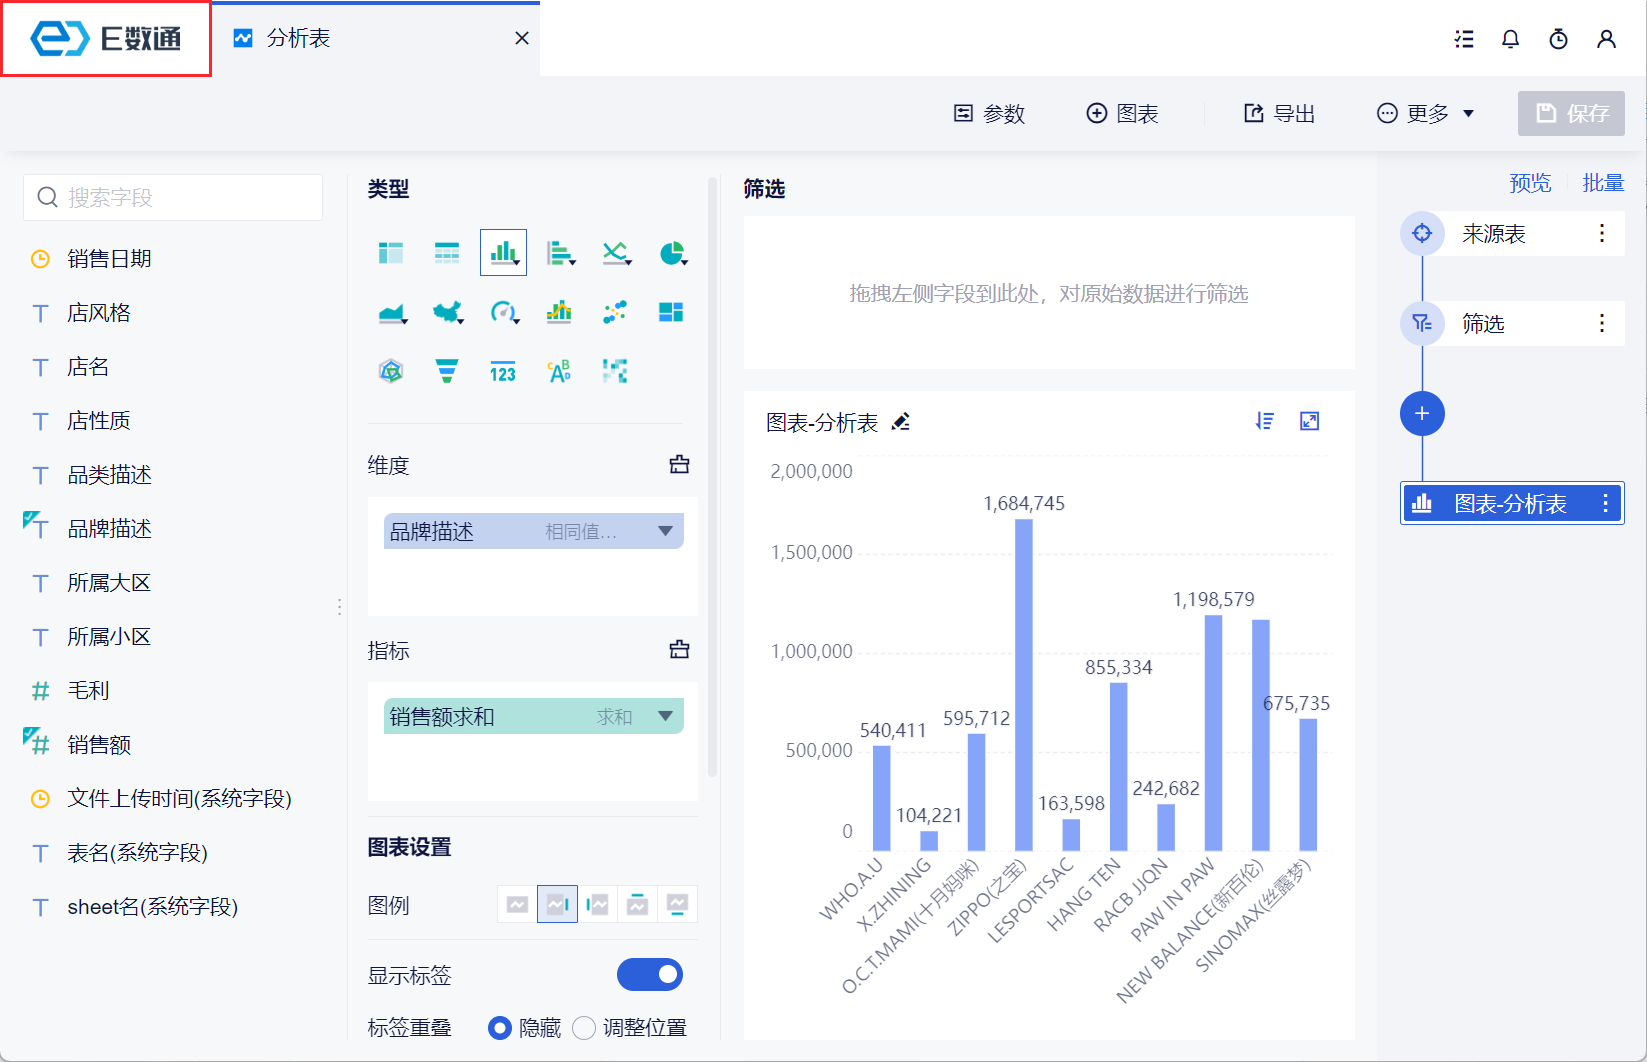1647x1062 pixels.
Task: Click the ZIPPO bar in the chart
Action: (x=1024, y=685)
